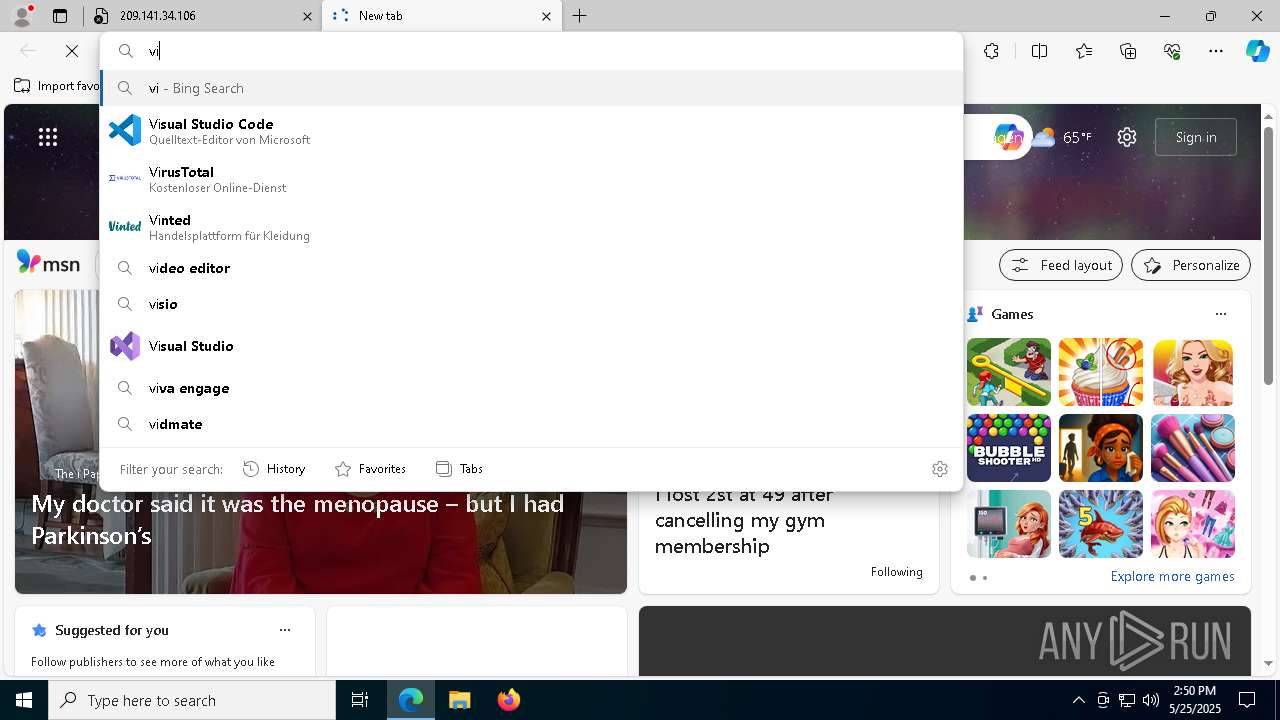Screen dimensions: 1280x720
Task: Click the Edge profile avatar icon
Action: [21, 16]
